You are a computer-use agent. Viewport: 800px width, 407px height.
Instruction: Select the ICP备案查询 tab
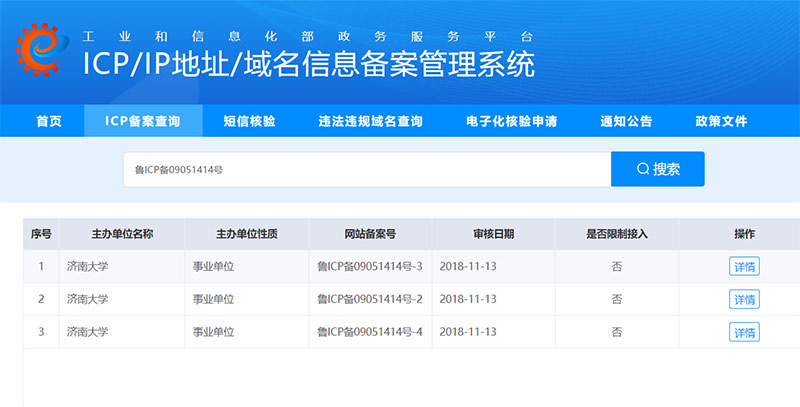tap(143, 121)
